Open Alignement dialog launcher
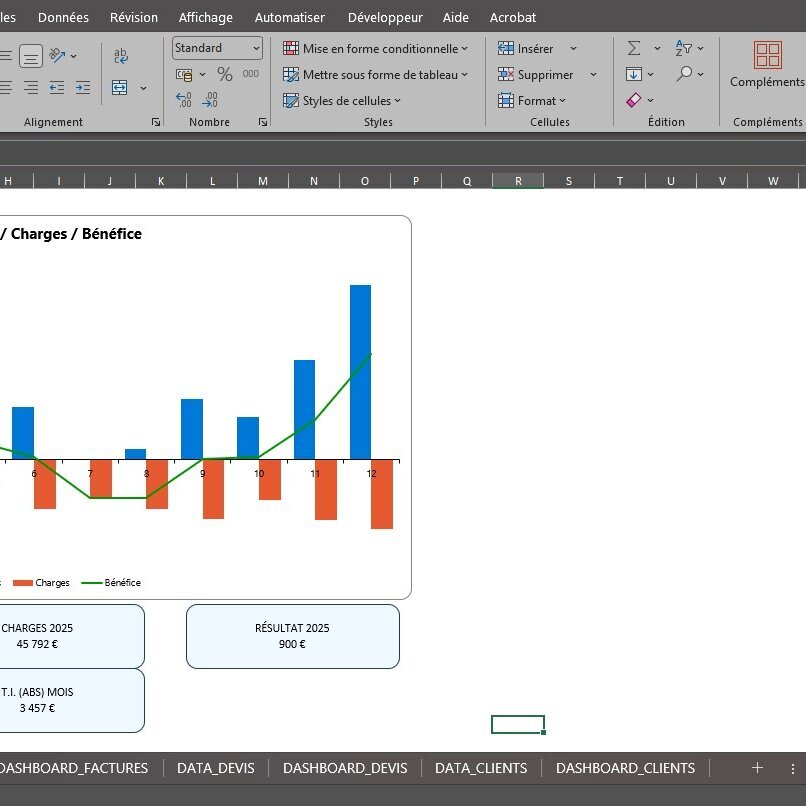Image resolution: width=806 pixels, height=806 pixels. pos(156,122)
